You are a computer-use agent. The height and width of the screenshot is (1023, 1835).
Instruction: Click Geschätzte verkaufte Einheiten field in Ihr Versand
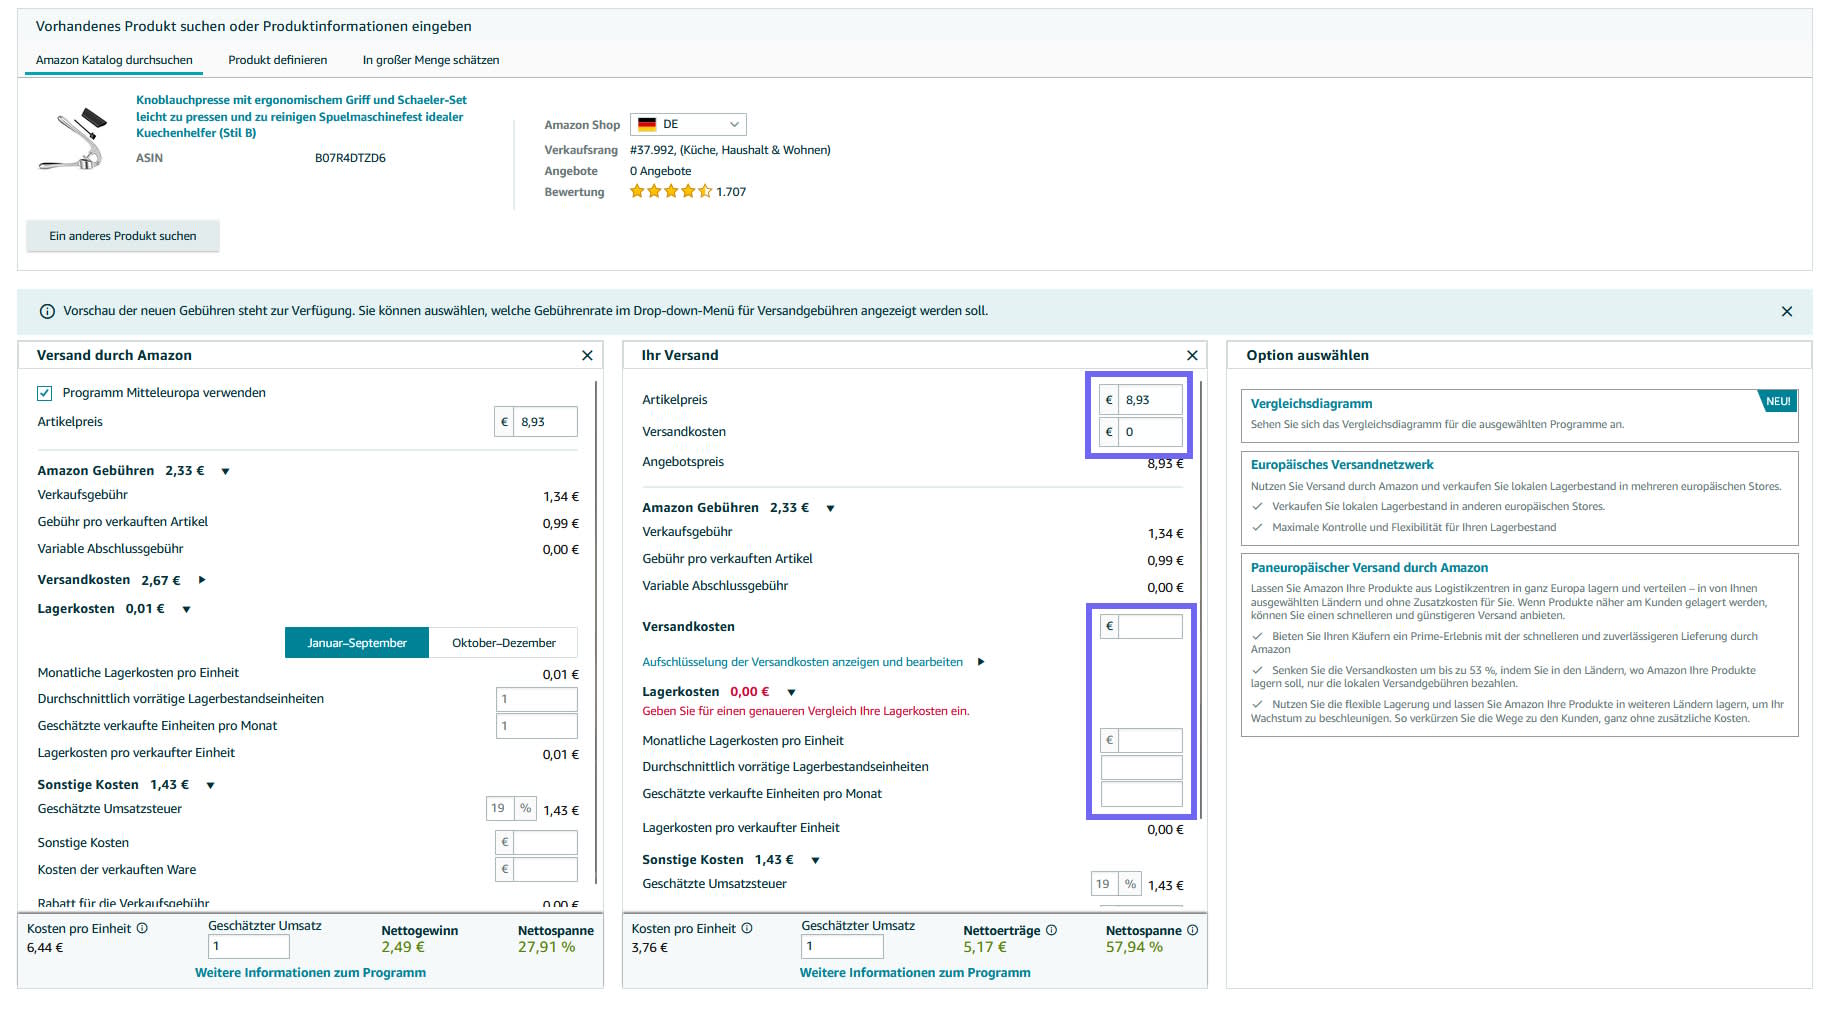1141,794
